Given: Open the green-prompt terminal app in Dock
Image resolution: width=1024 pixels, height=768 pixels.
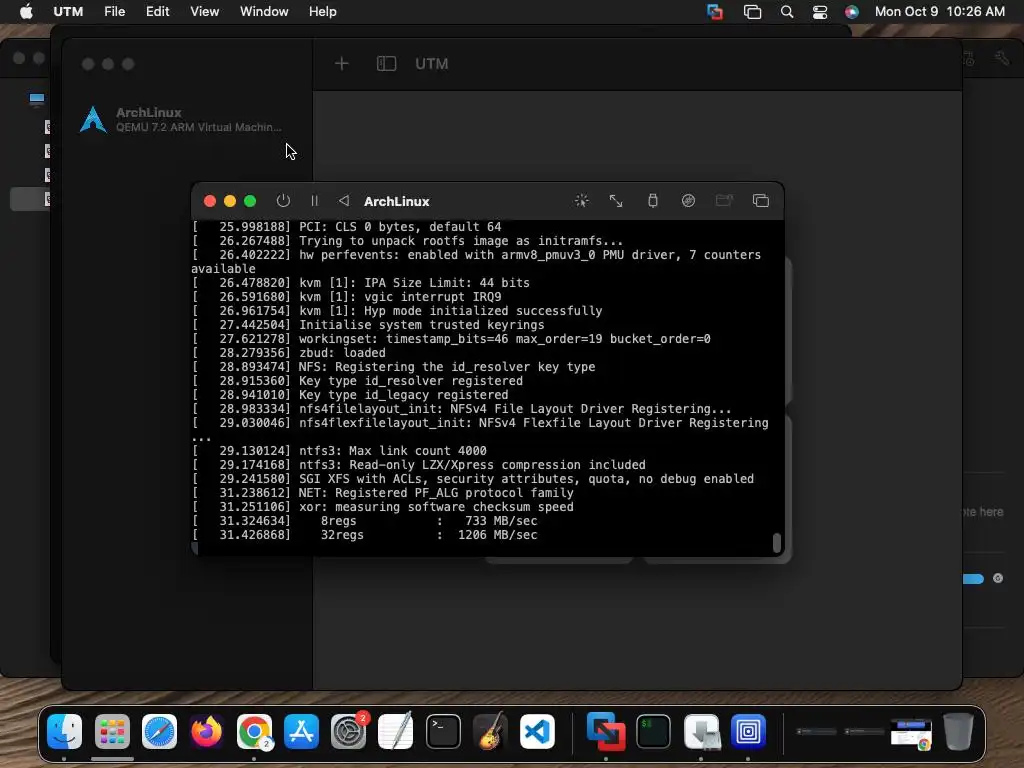Looking at the screenshot, I should [x=653, y=731].
